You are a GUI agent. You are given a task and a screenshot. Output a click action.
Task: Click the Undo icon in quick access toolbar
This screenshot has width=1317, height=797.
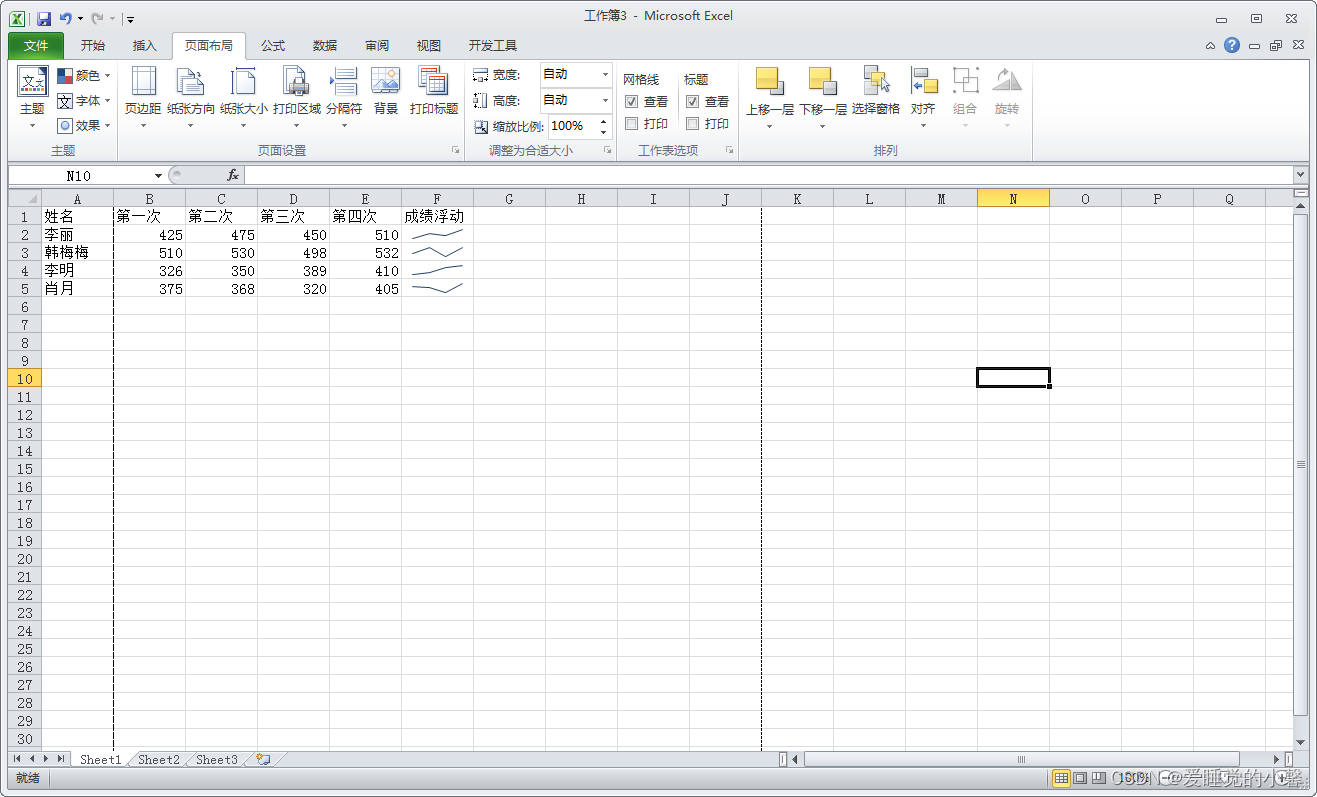click(x=66, y=18)
